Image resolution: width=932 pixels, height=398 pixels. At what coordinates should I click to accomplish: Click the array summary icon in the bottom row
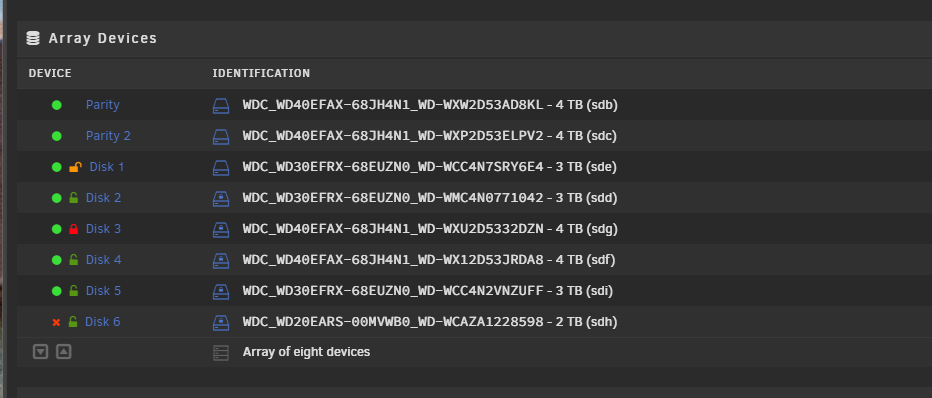pyautogui.click(x=221, y=353)
